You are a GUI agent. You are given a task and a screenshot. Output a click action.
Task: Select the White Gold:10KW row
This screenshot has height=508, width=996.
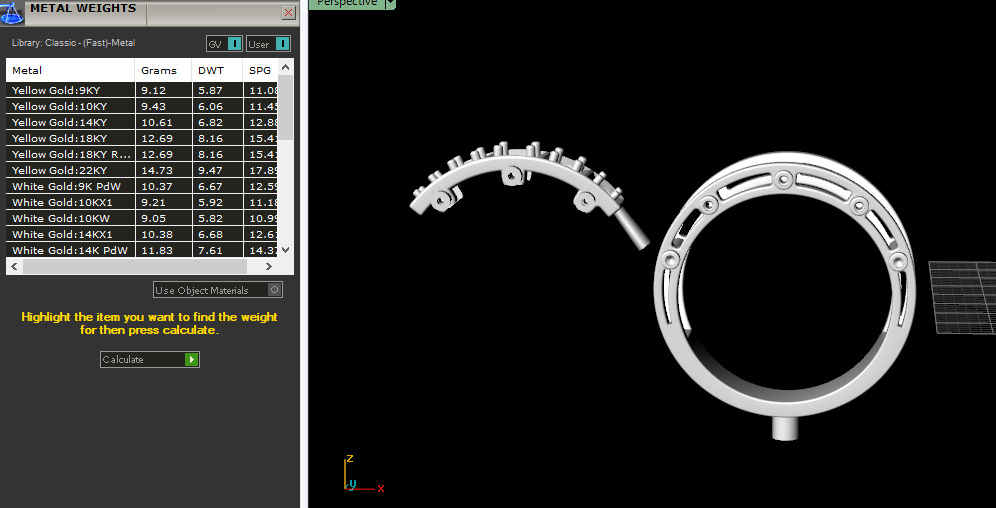click(x=142, y=218)
